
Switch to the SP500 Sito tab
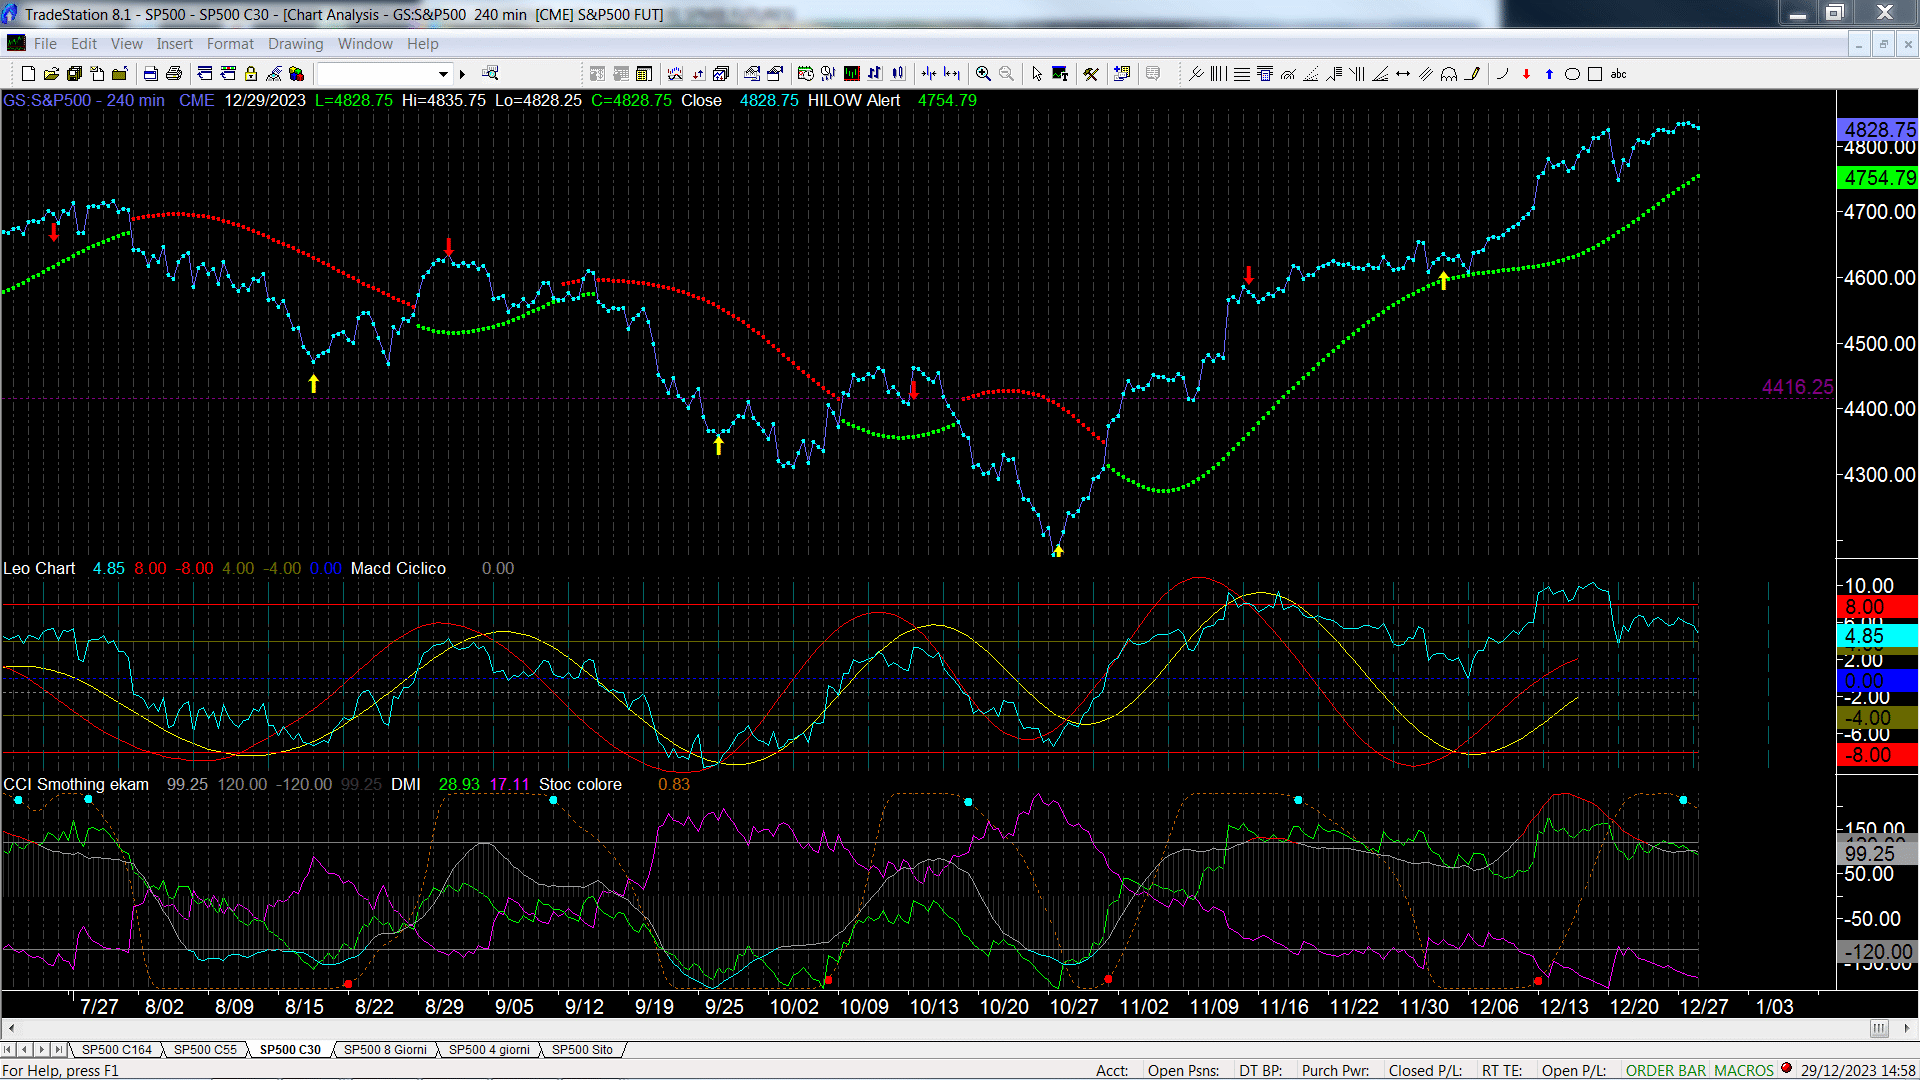(x=582, y=1049)
